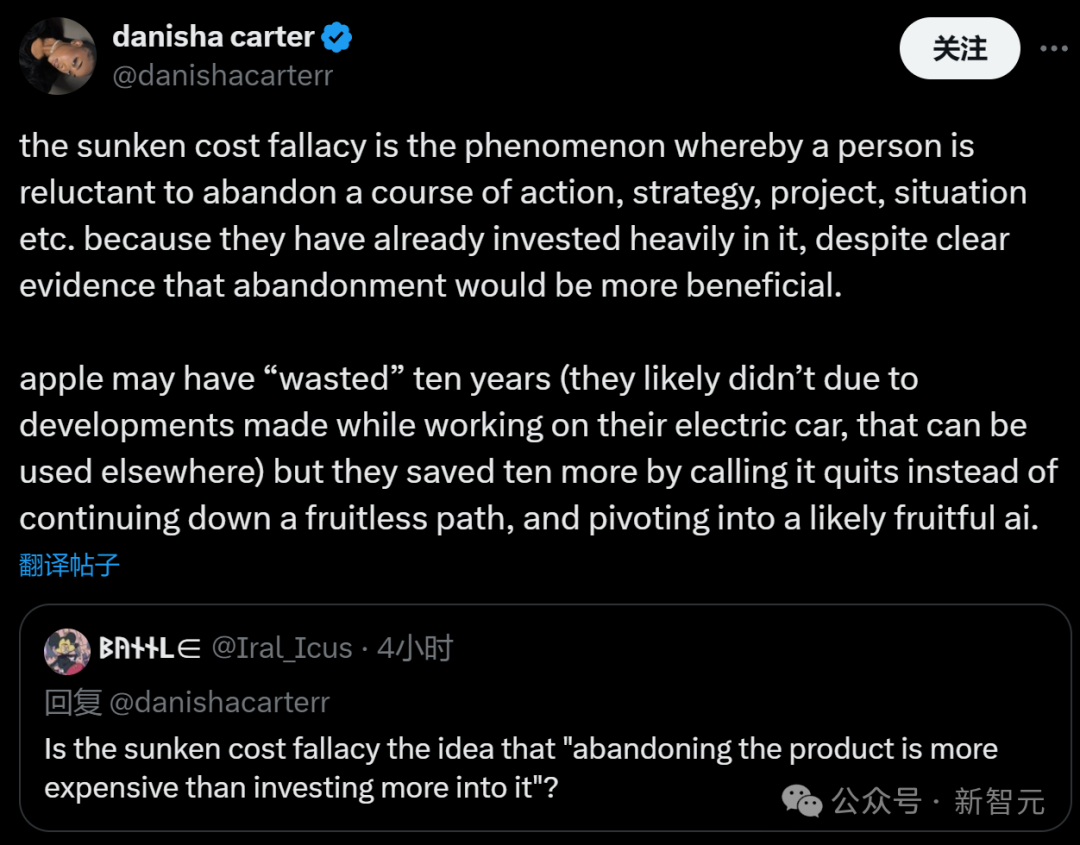
Task: Open the BATTLE user's avatar in quoted post
Action: pyautogui.click(x=67, y=651)
